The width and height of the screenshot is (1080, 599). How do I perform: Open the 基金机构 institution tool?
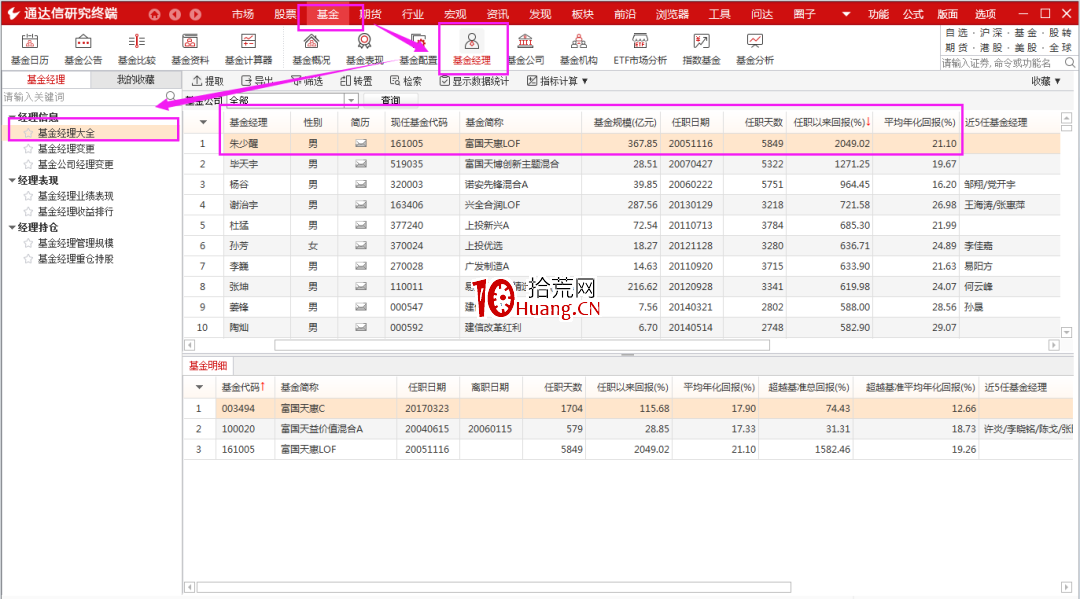pos(579,50)
